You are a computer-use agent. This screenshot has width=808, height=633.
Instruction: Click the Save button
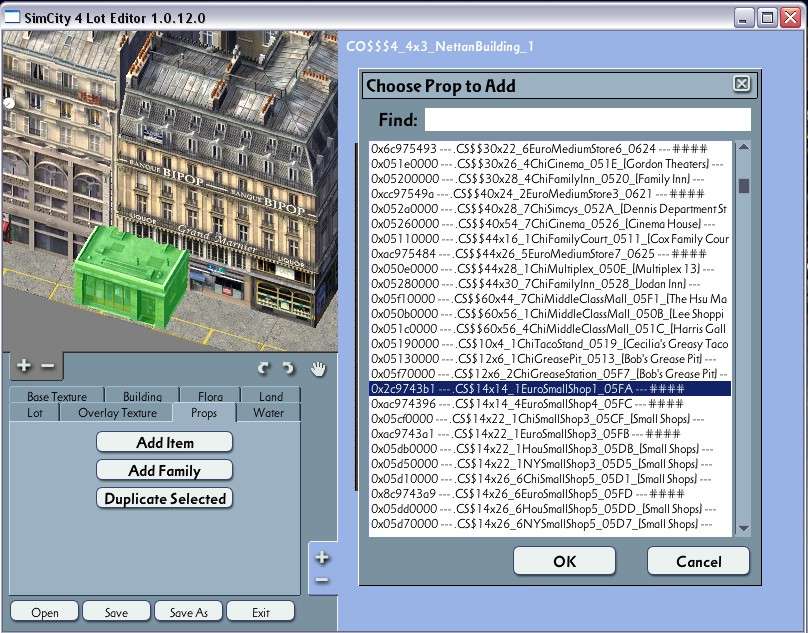[116, 612]
